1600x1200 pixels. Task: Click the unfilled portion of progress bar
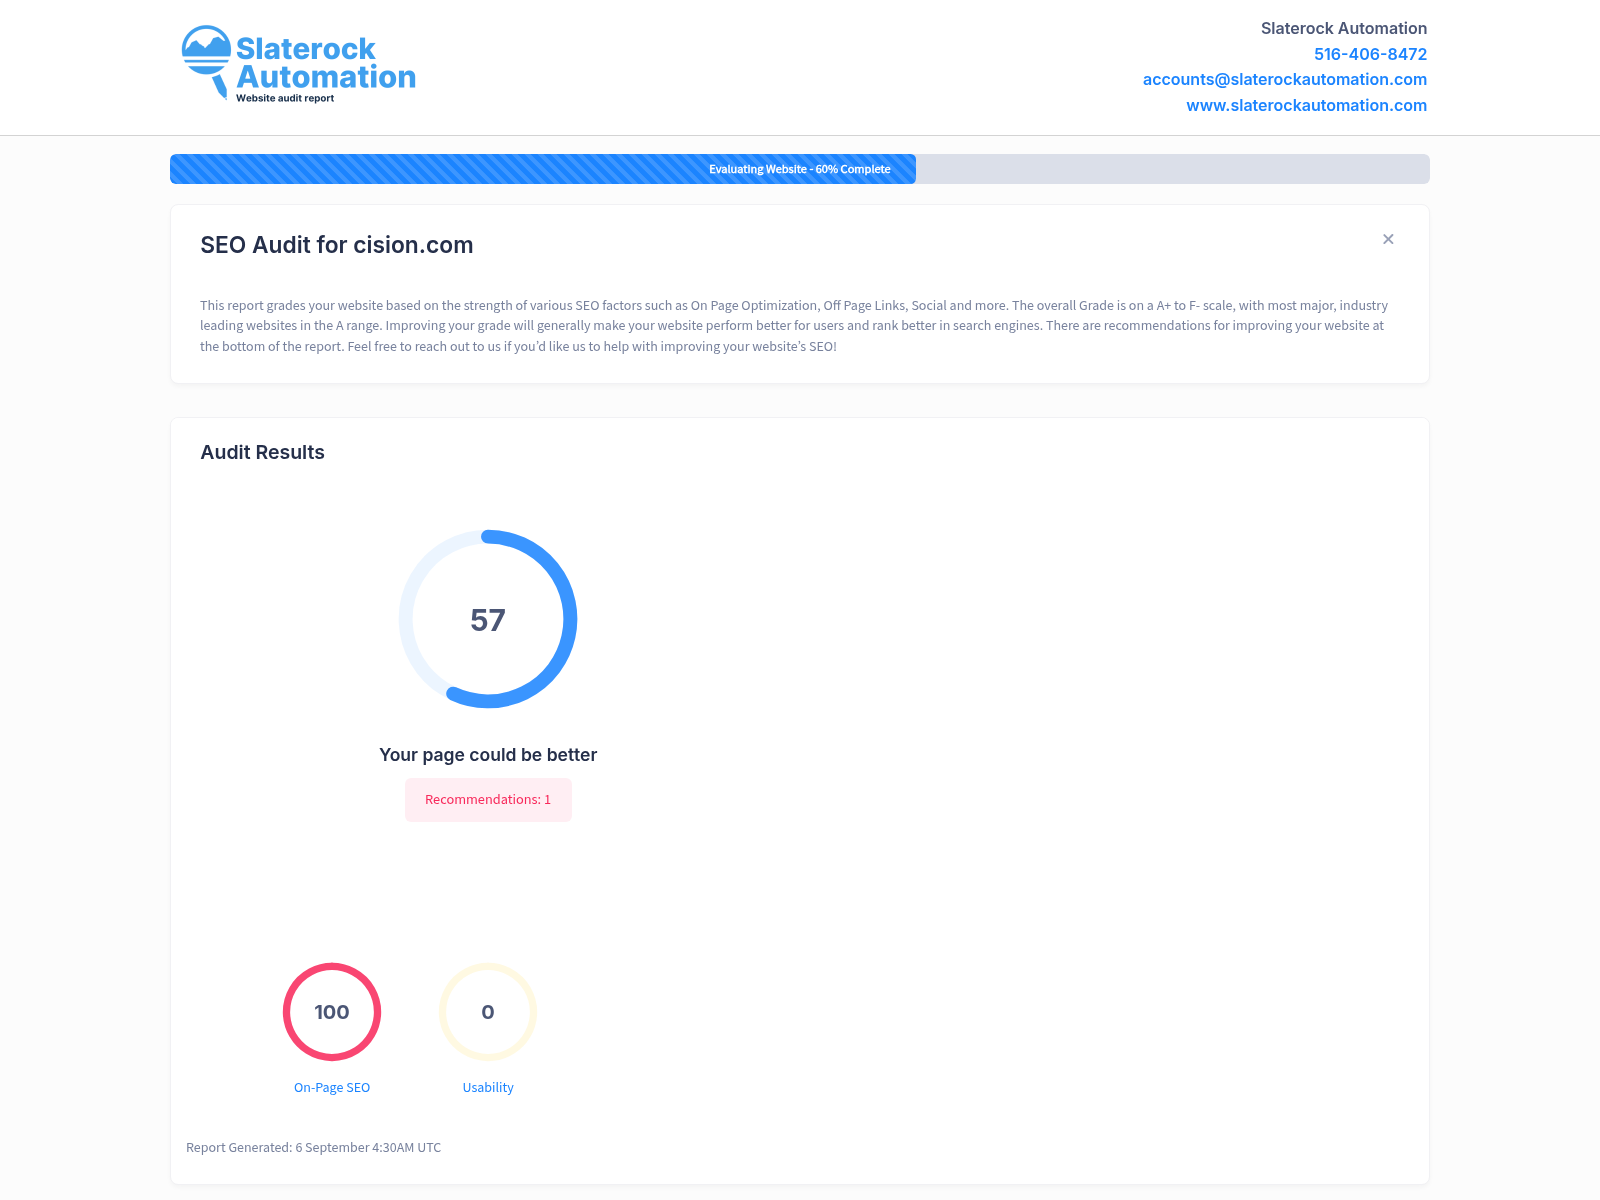coord(1172,169)
